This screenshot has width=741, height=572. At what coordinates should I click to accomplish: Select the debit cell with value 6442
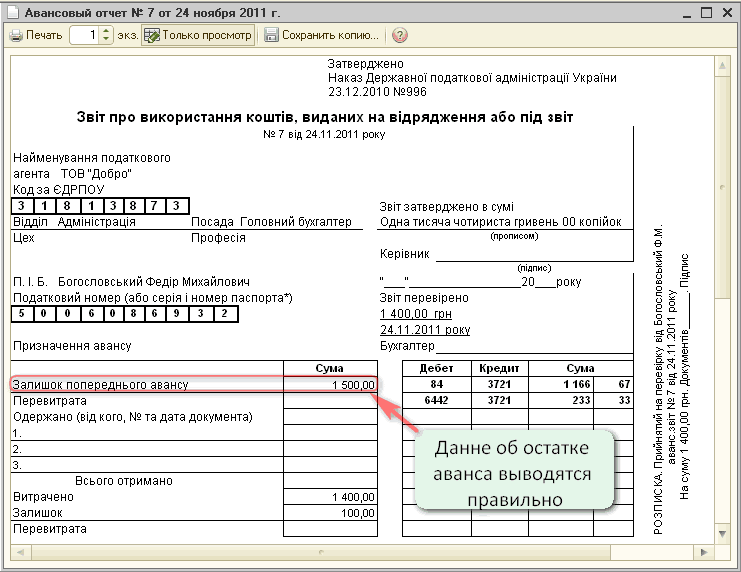coord(436,400)
